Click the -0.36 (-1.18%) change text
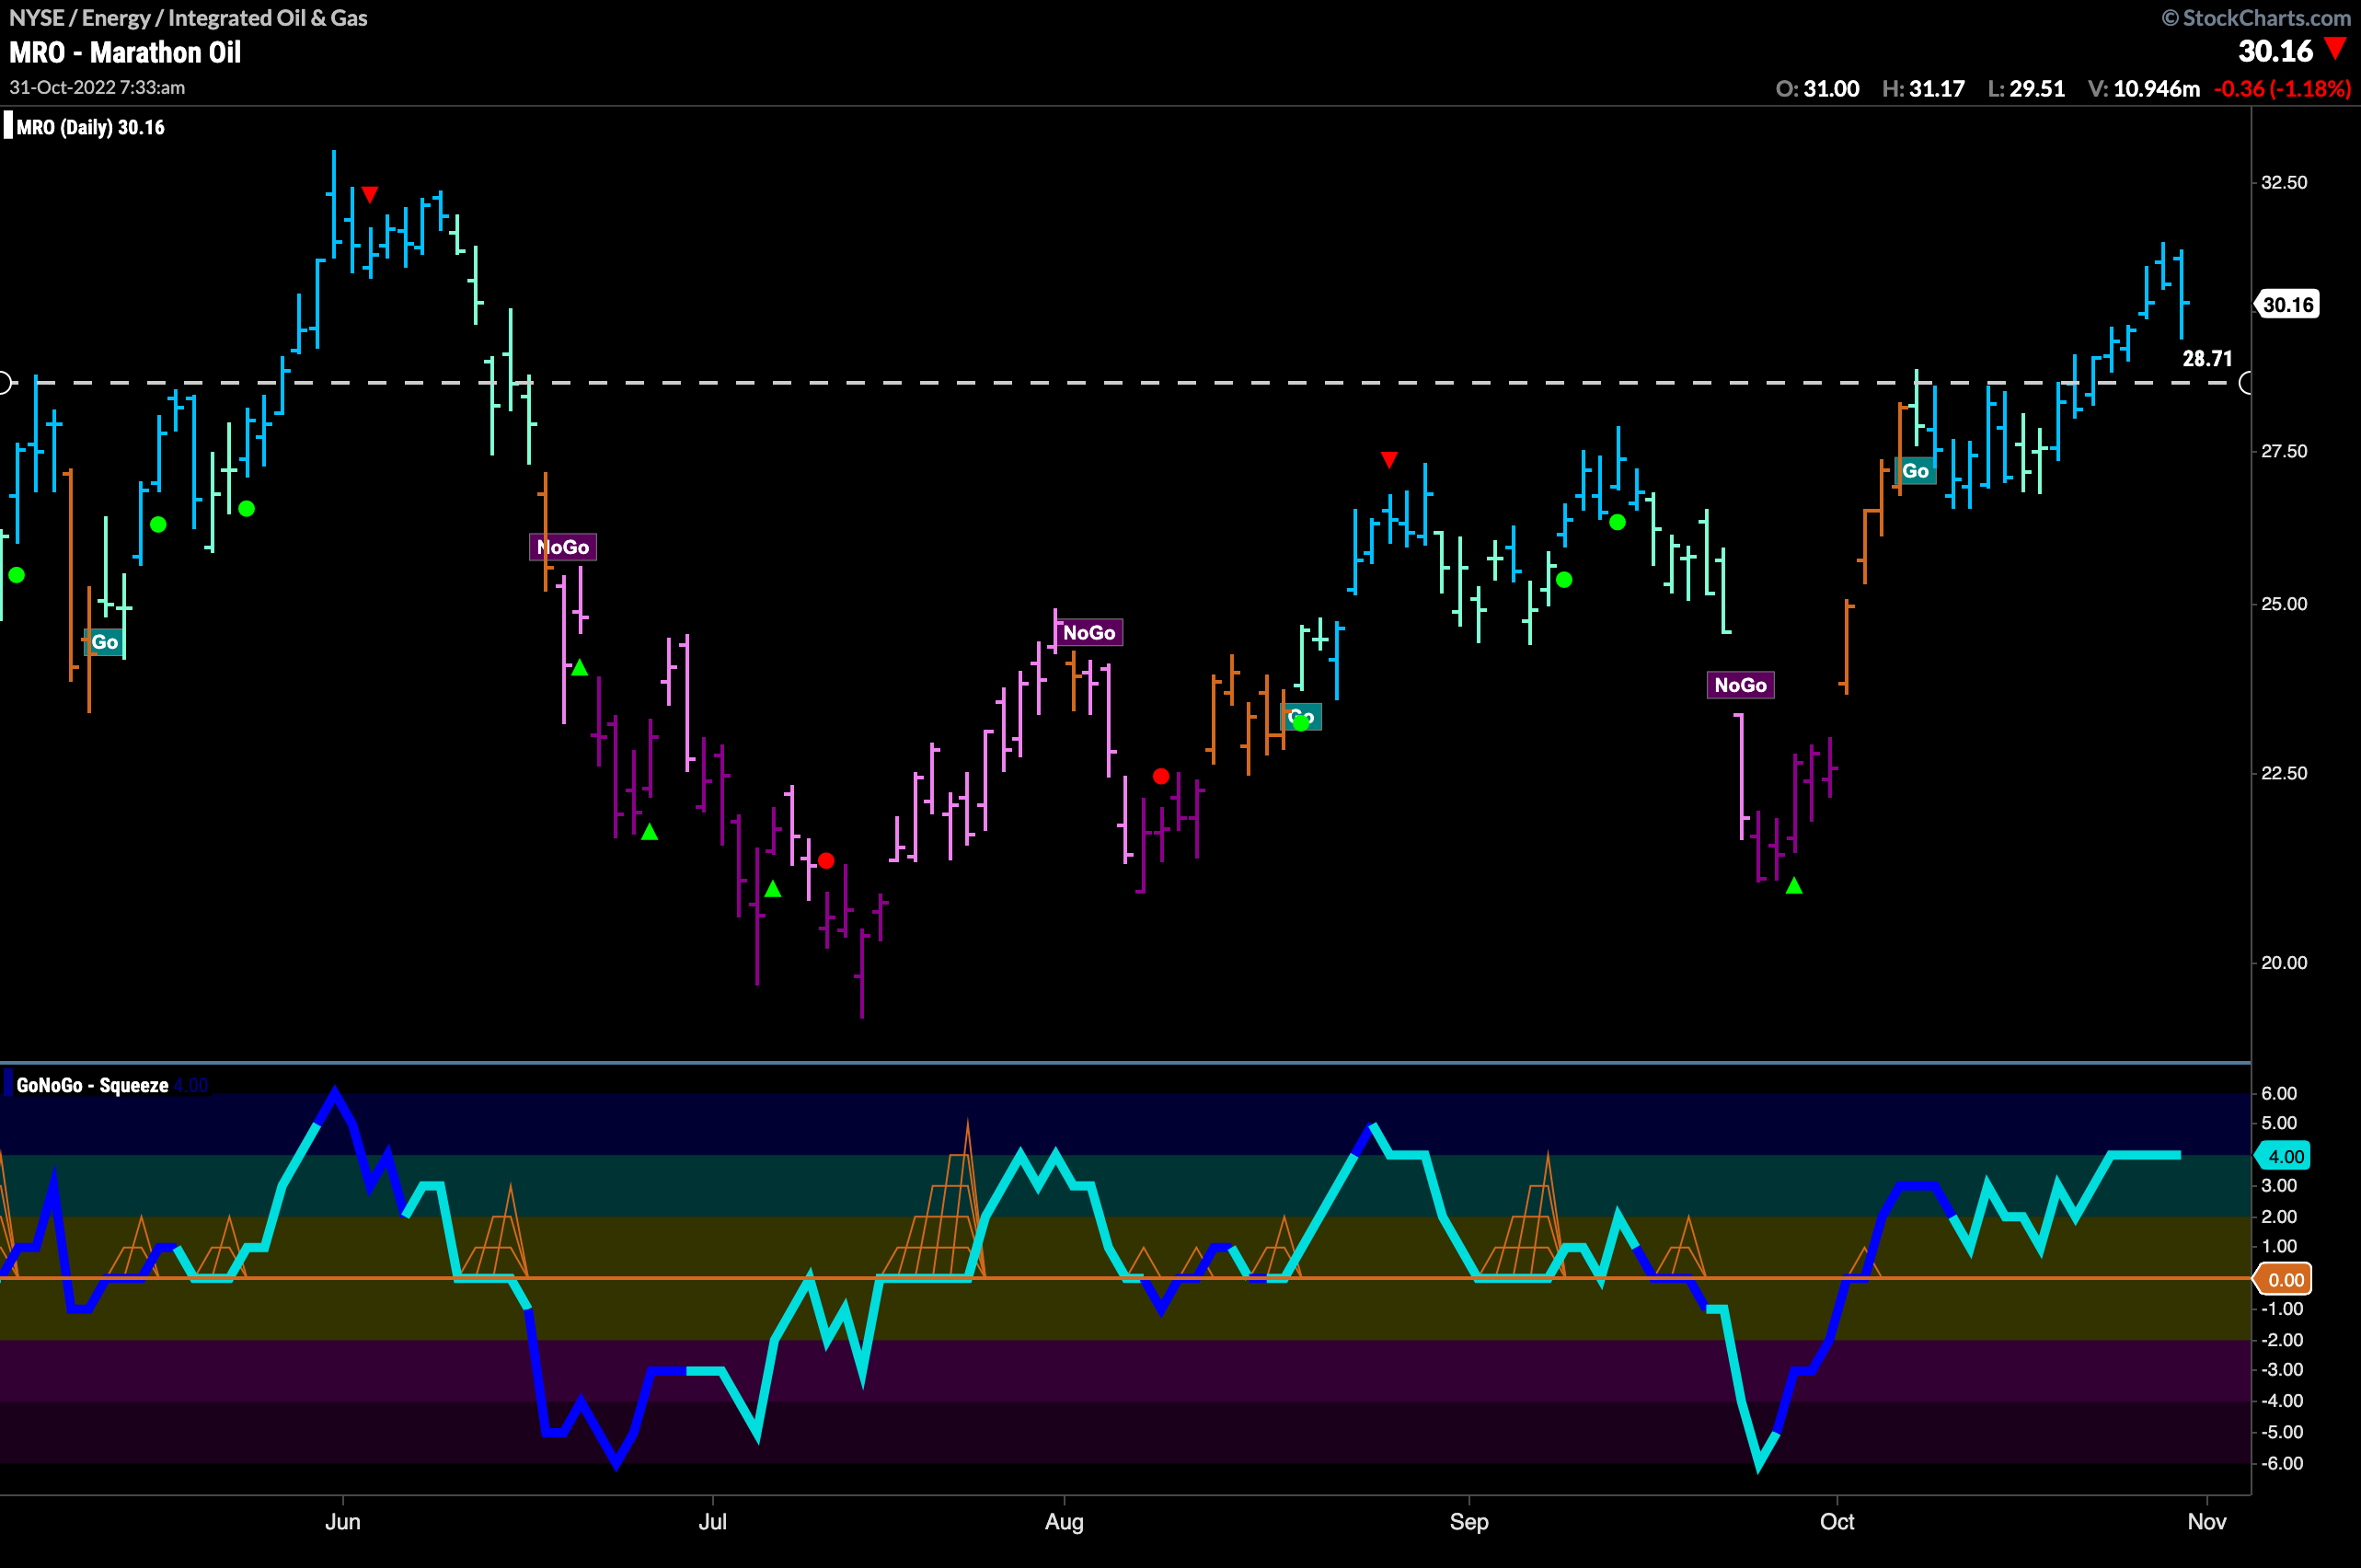The height and width of the screenshot is (1568, 2361). tap(2282, 88)
